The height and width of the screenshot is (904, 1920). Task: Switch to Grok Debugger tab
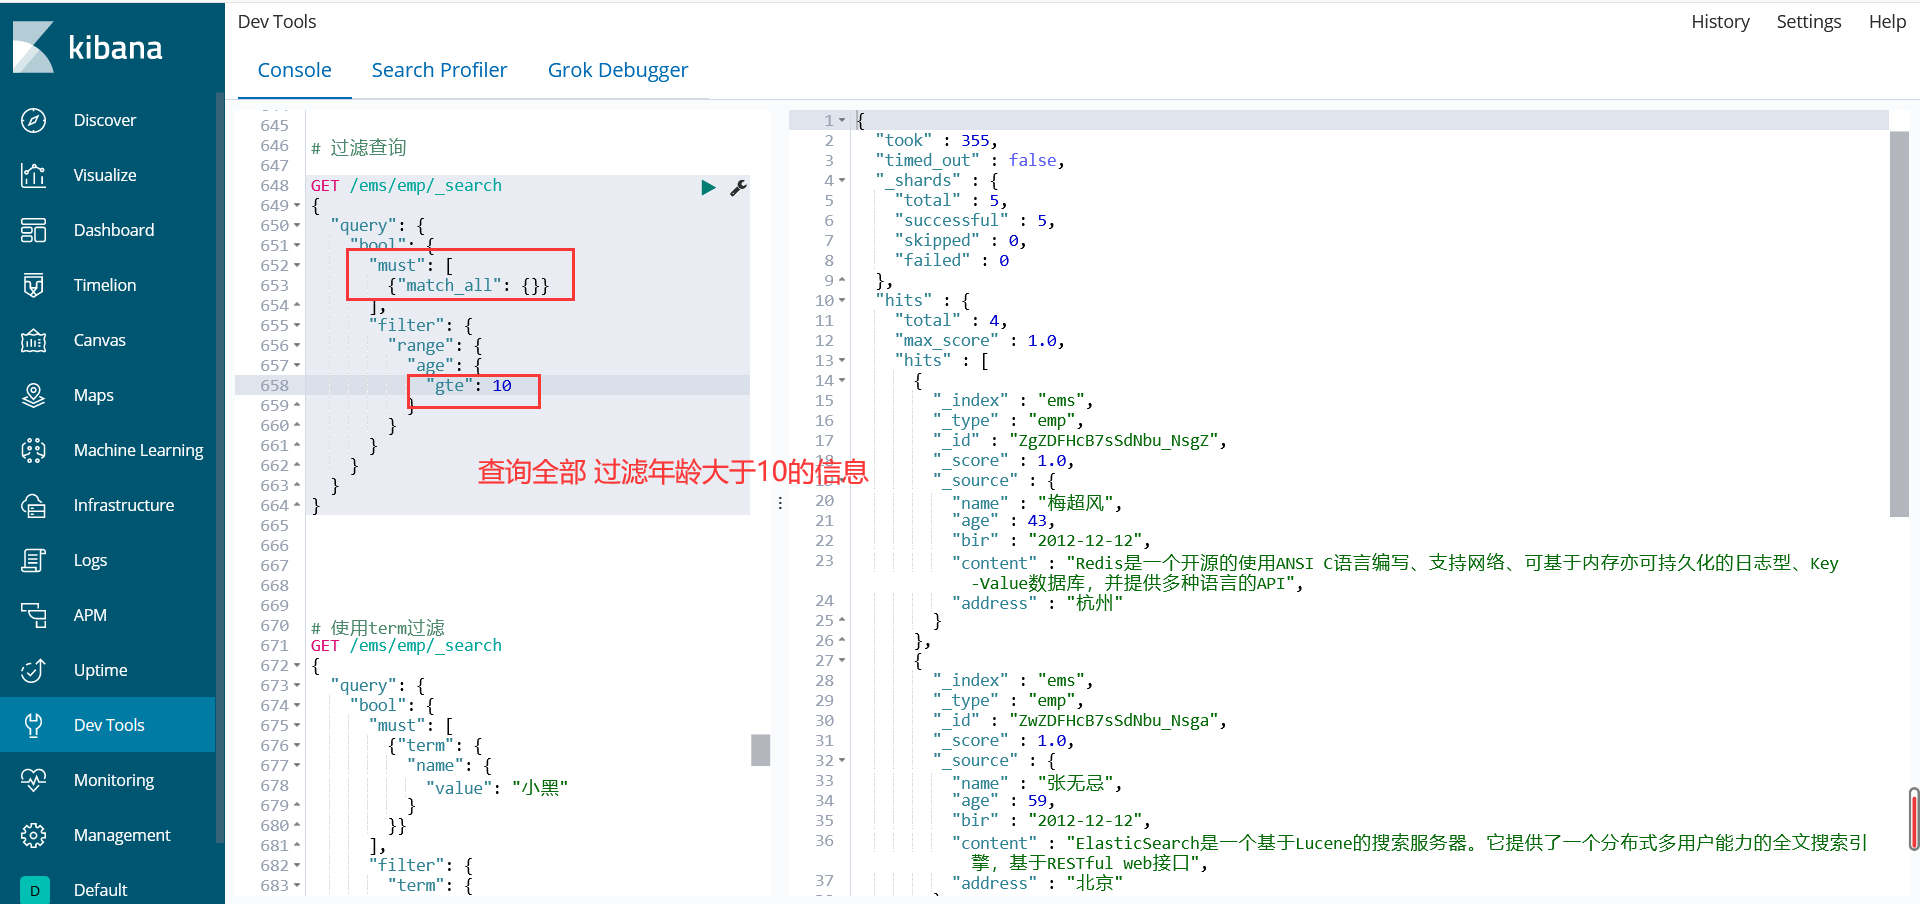(x=618, y=70)
